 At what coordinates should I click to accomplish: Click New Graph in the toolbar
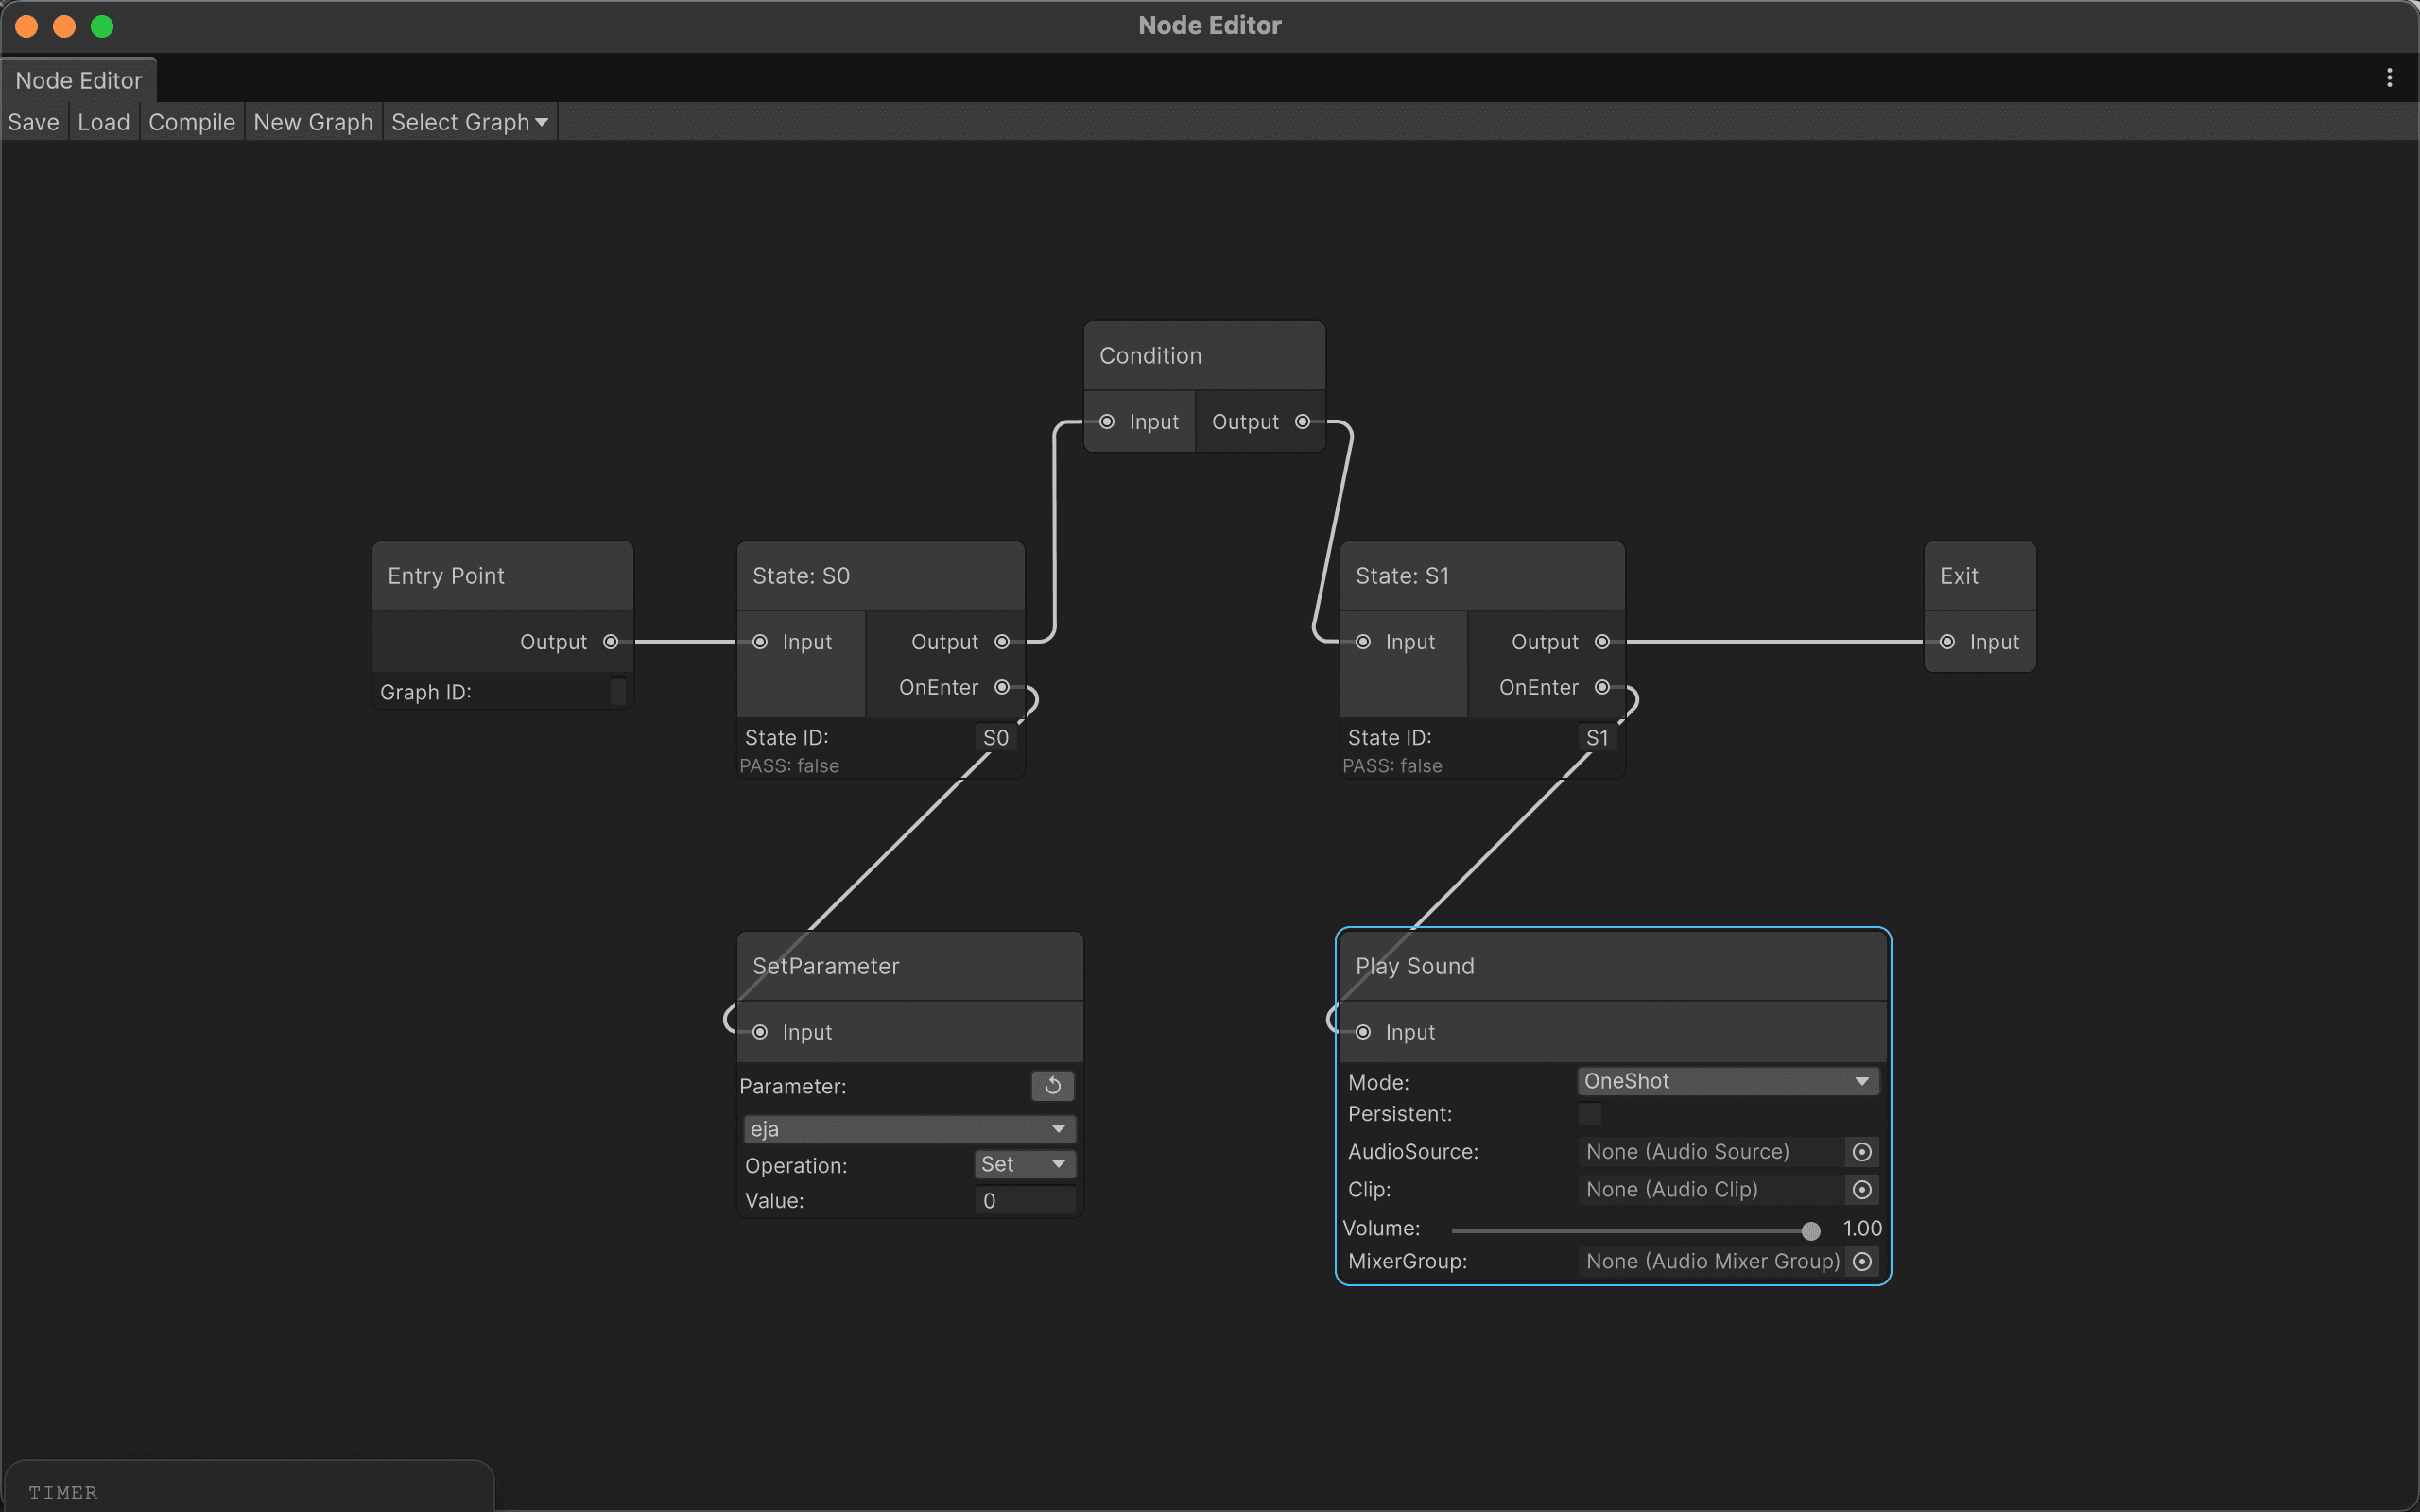313,122
